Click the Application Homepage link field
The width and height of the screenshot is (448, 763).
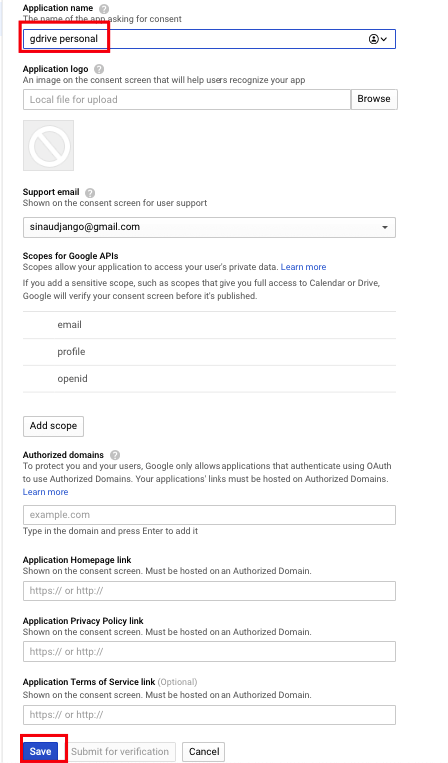[209, 591]
